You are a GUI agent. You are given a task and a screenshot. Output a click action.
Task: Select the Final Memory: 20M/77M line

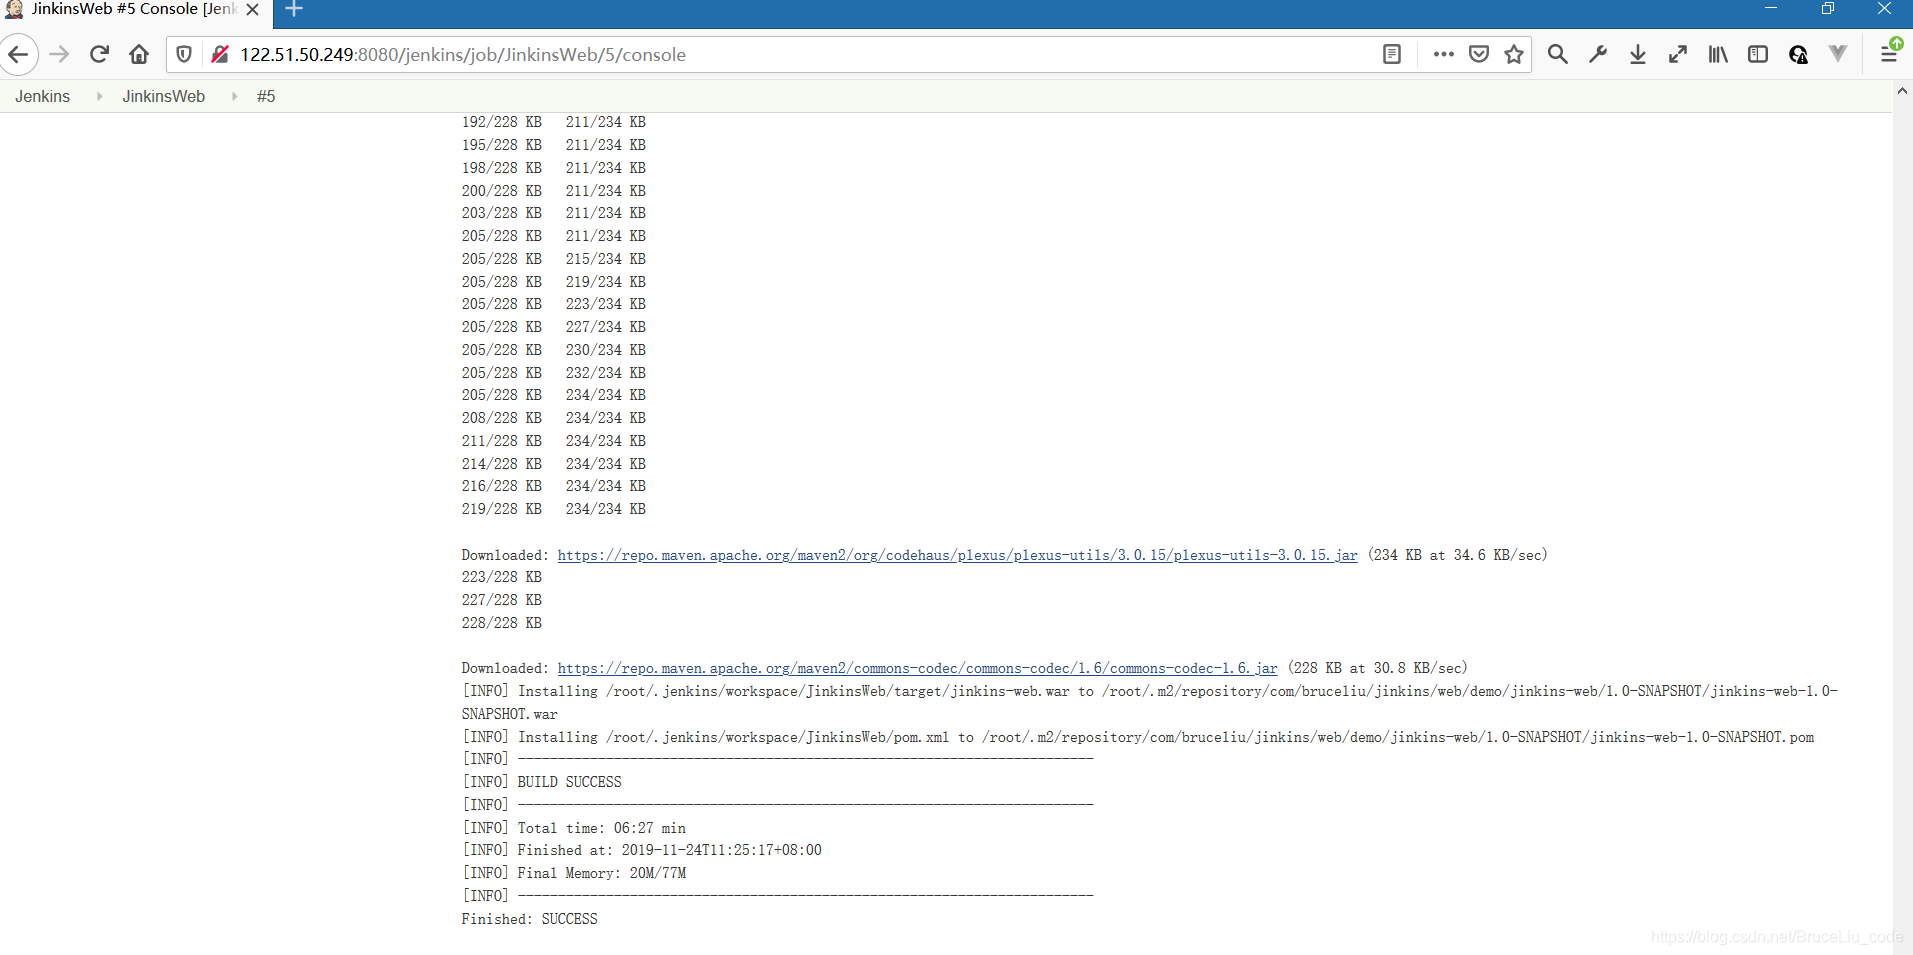(573, 873)
